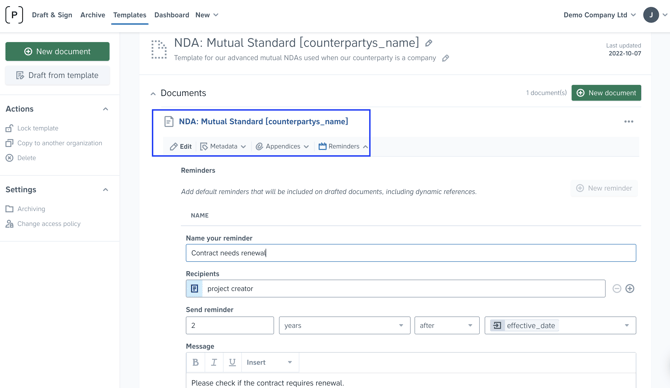
Task: Click Lock template action
Action: click(32, 128)
